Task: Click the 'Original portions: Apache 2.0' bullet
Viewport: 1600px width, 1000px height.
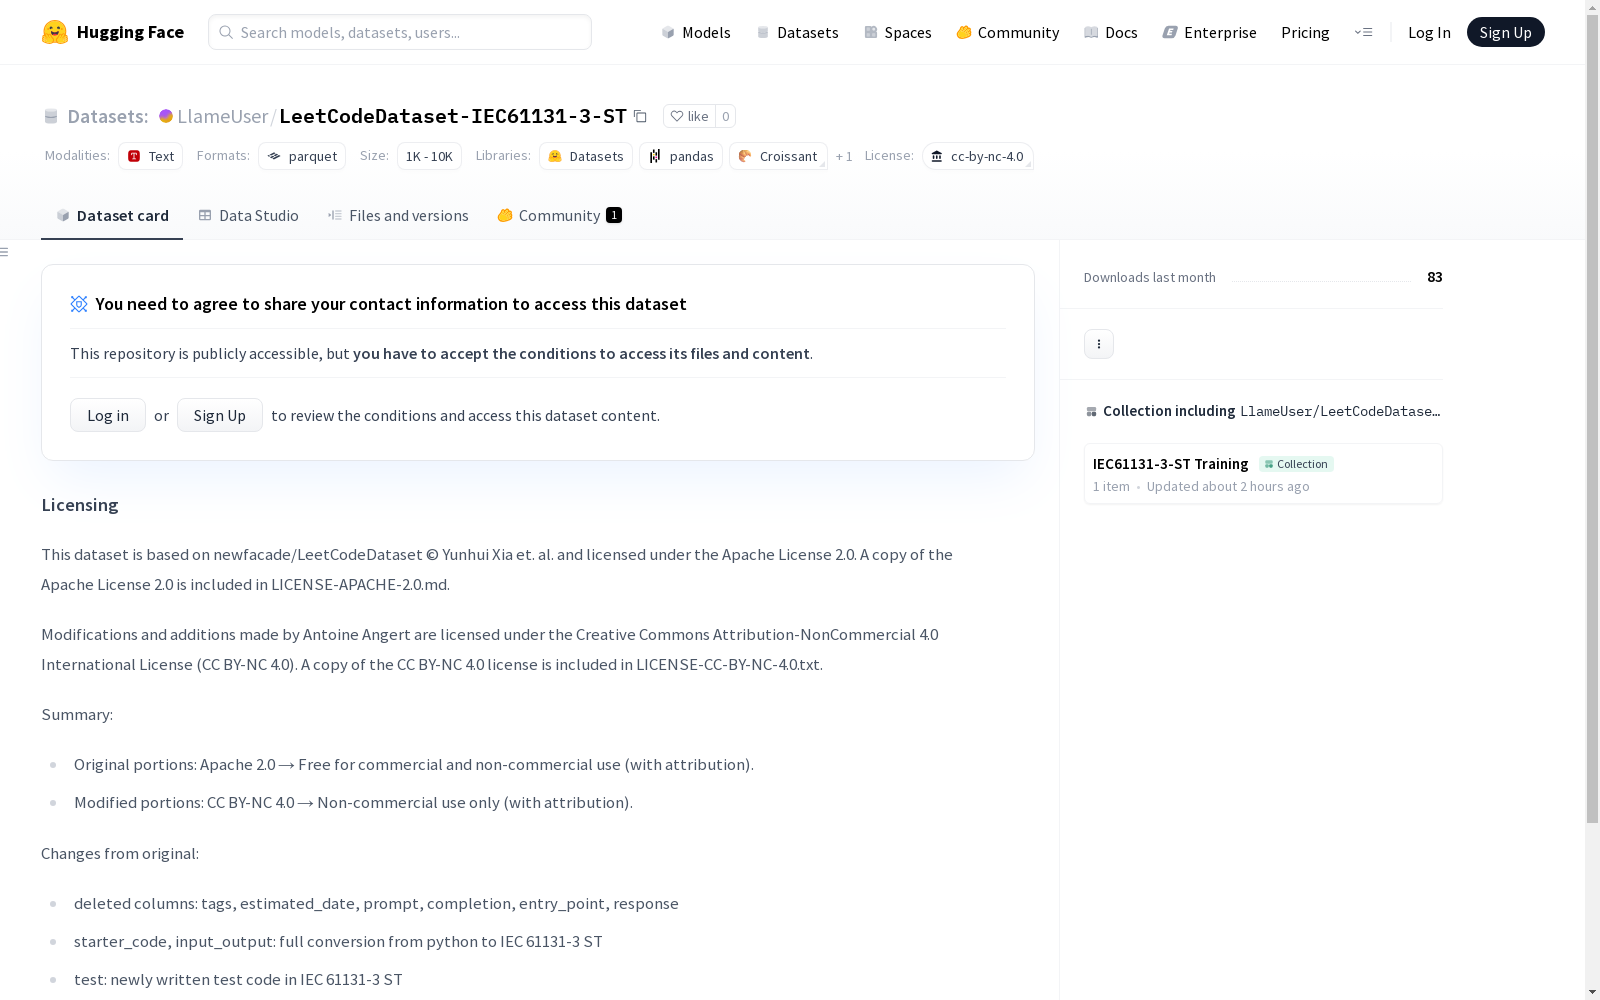Action: 414,764
